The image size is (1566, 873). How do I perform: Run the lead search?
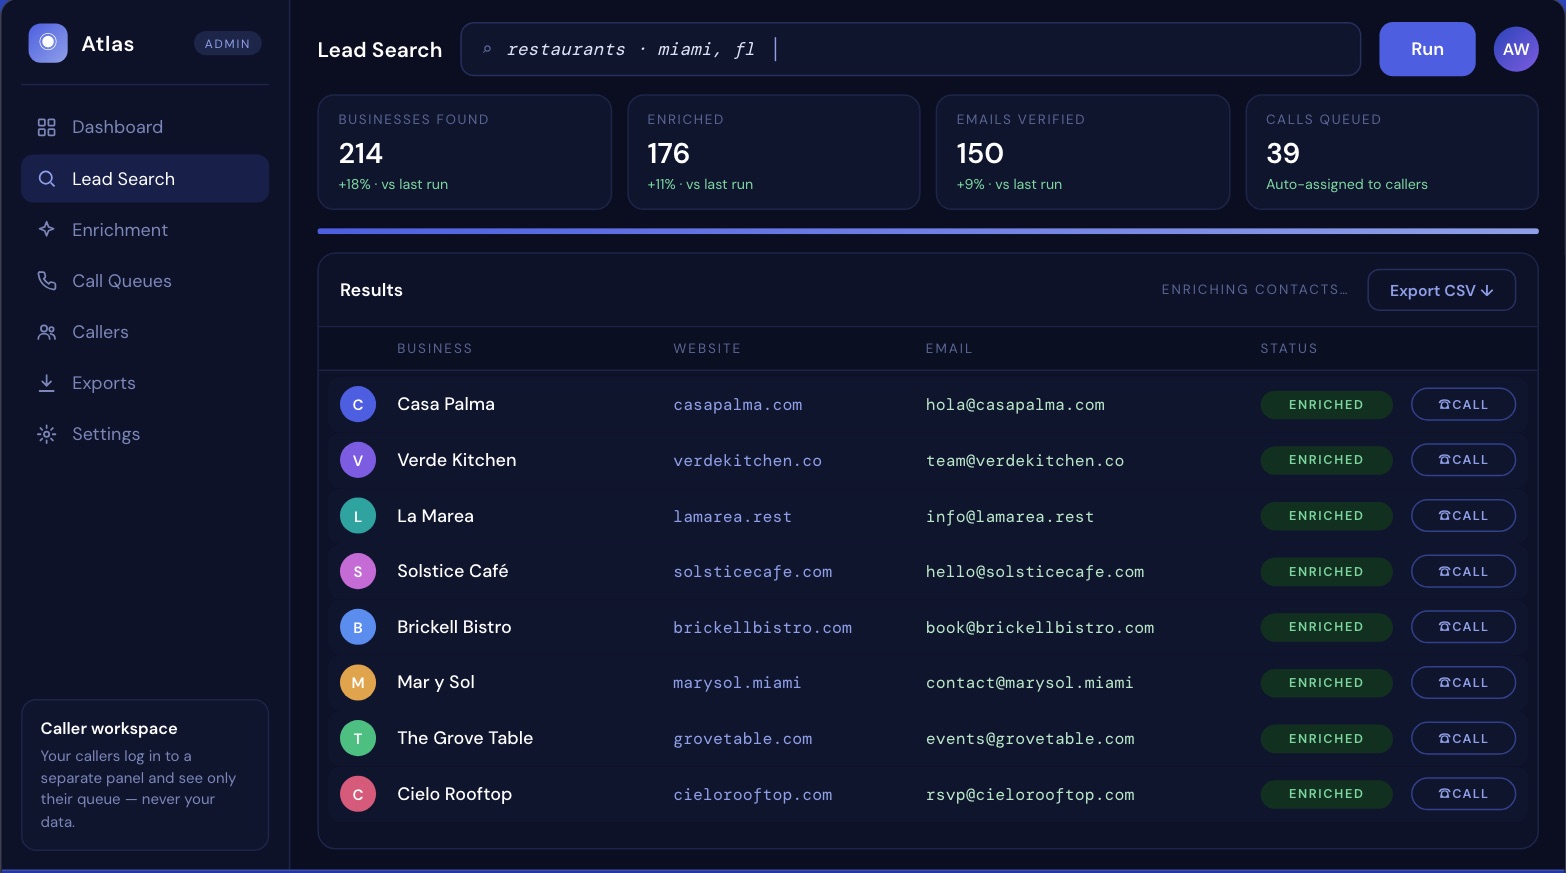1427,49
